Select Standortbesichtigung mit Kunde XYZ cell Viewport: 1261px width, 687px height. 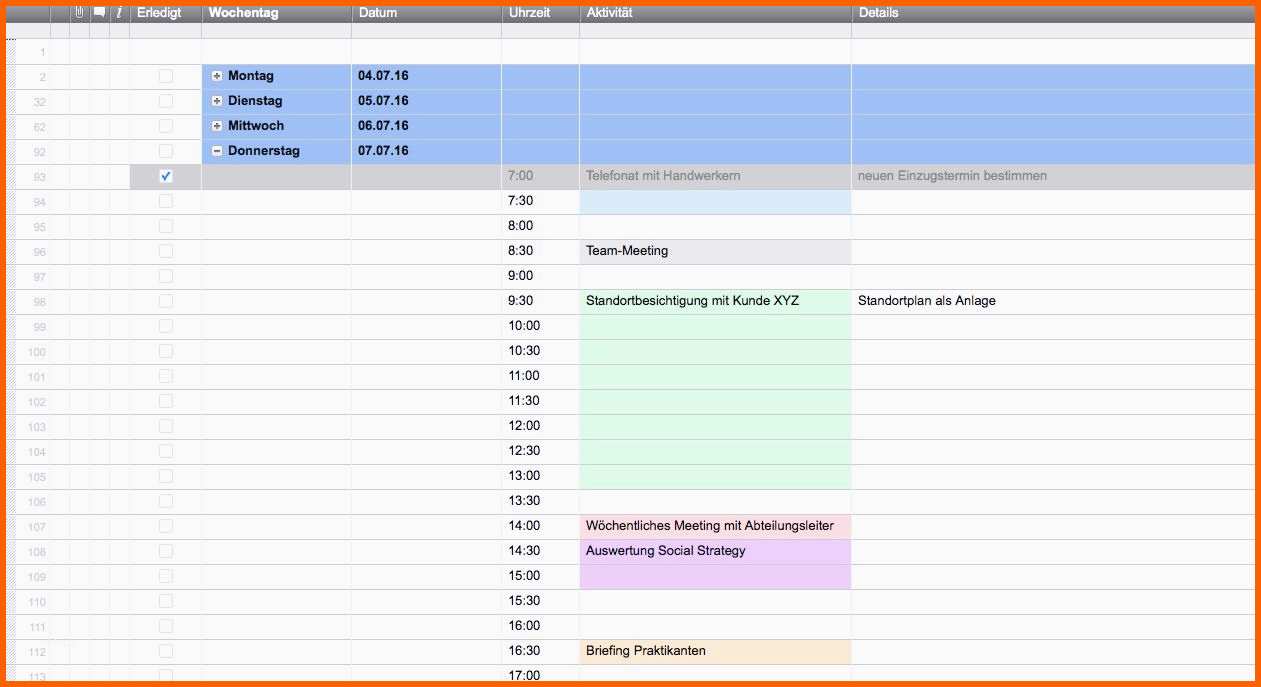(716, 301)
